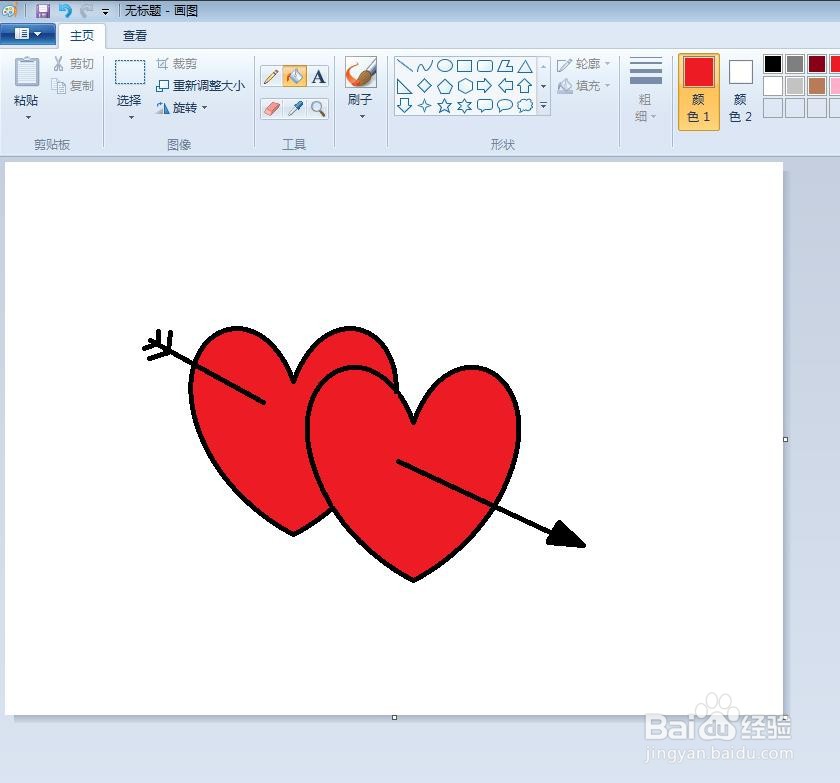Pick the dark red color swatch
The height and width of the screenshot is (783, 840).
817,64
